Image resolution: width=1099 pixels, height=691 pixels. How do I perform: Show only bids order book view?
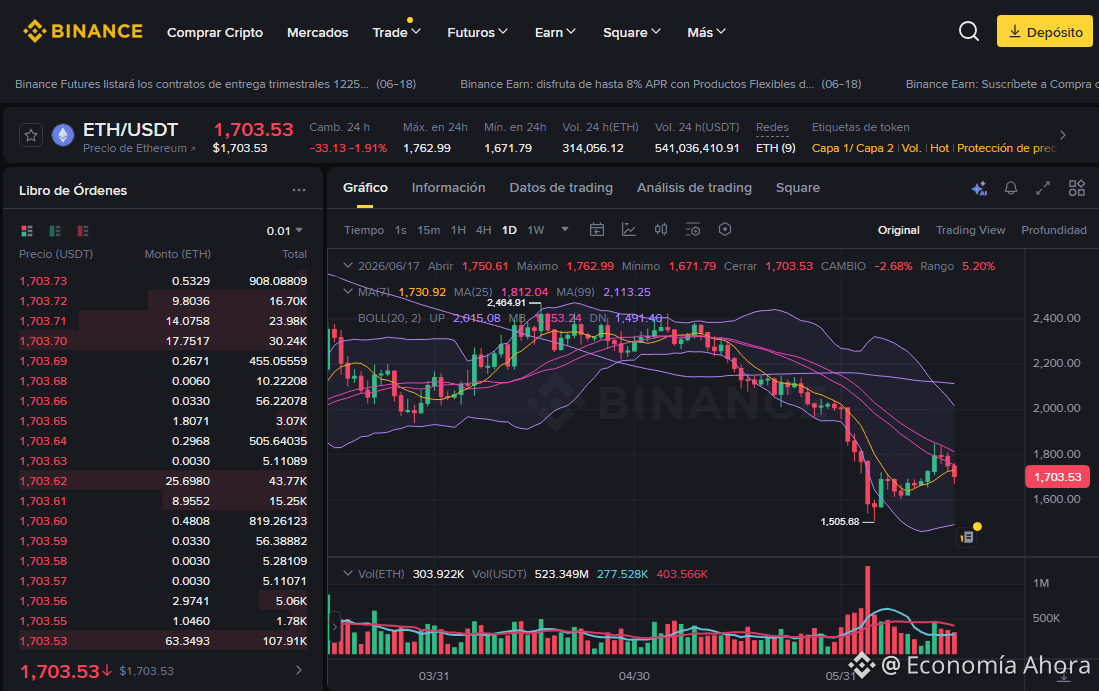[55, 231]
